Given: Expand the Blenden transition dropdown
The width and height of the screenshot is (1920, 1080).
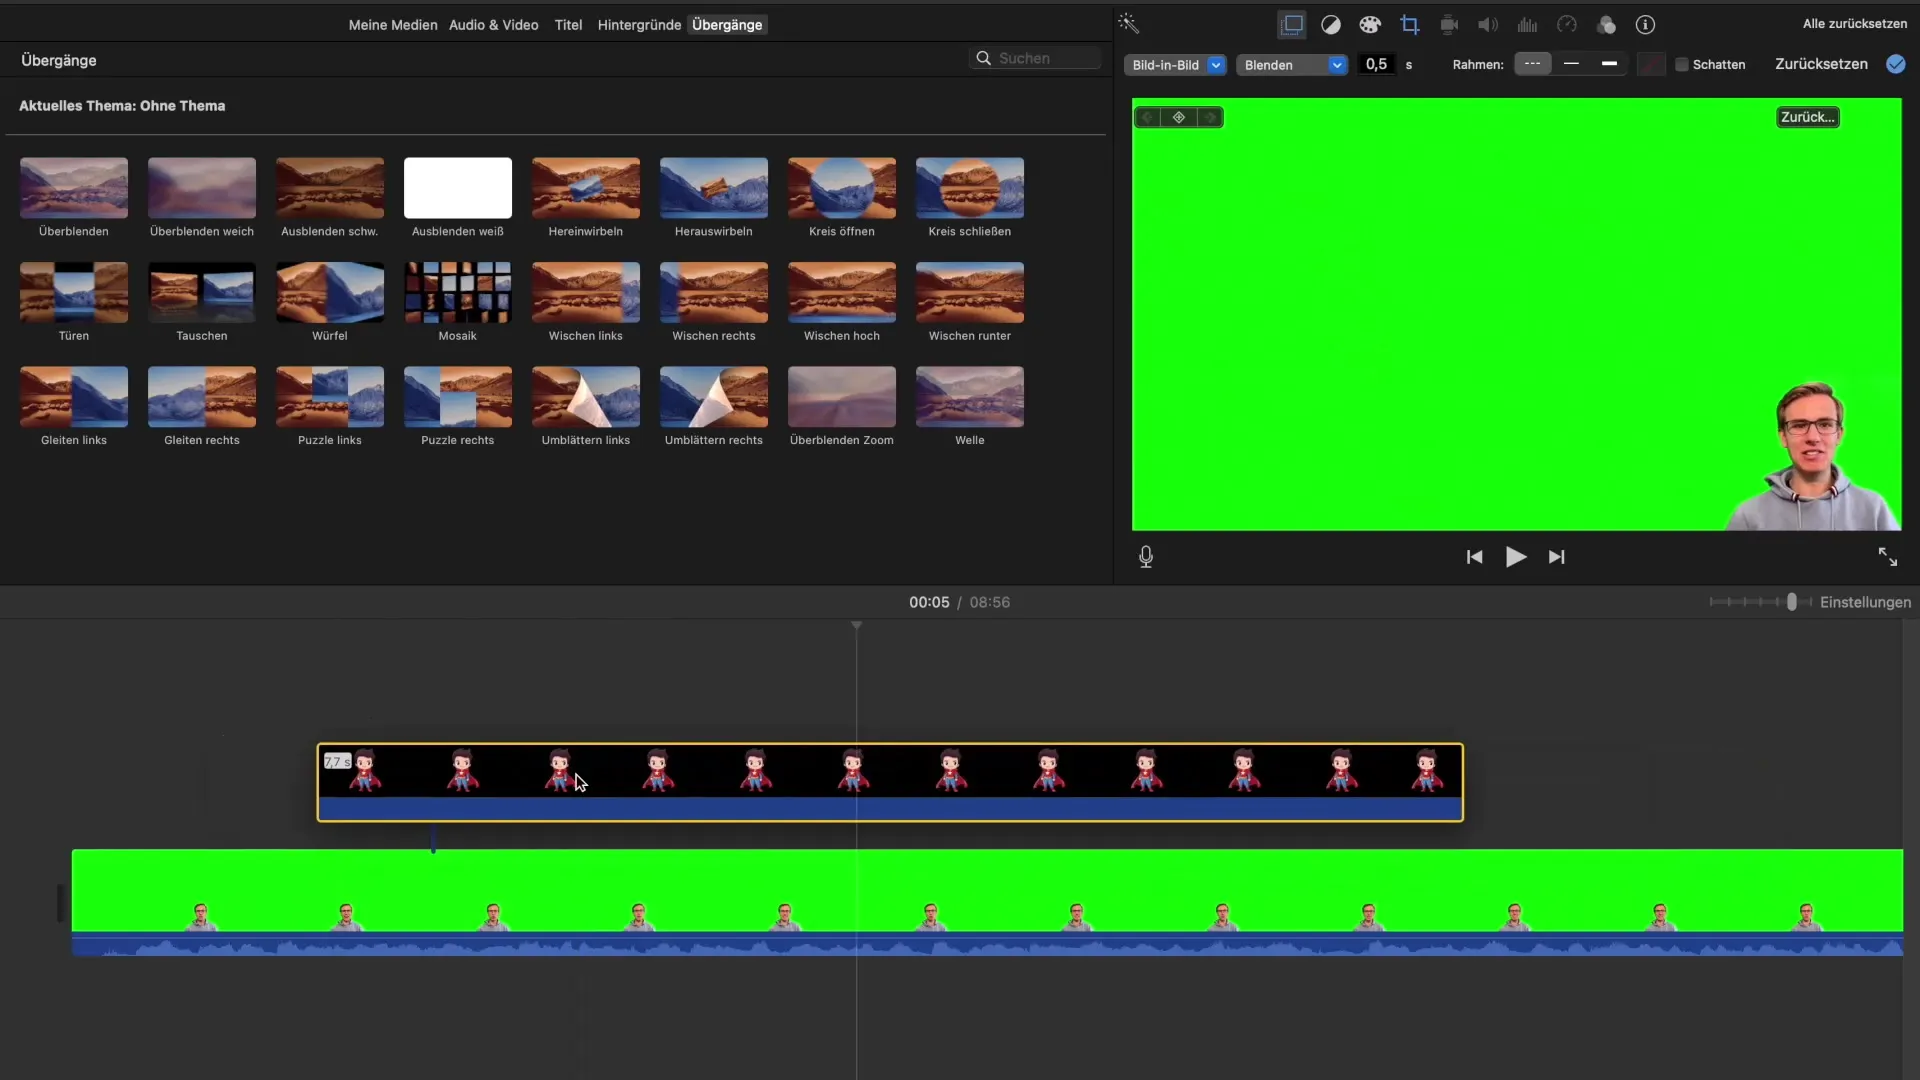Looking at the screenshot, I should point(1292,65).
